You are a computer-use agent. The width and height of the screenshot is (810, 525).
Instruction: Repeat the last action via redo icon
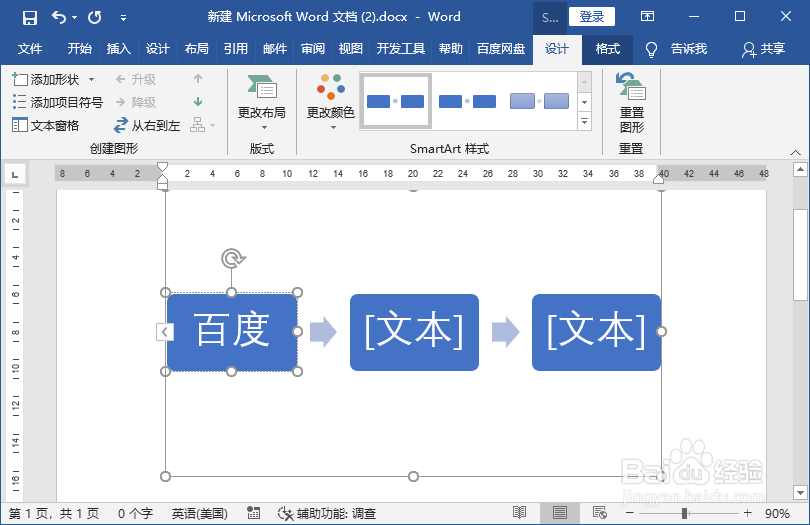click(x=95, y=18)
